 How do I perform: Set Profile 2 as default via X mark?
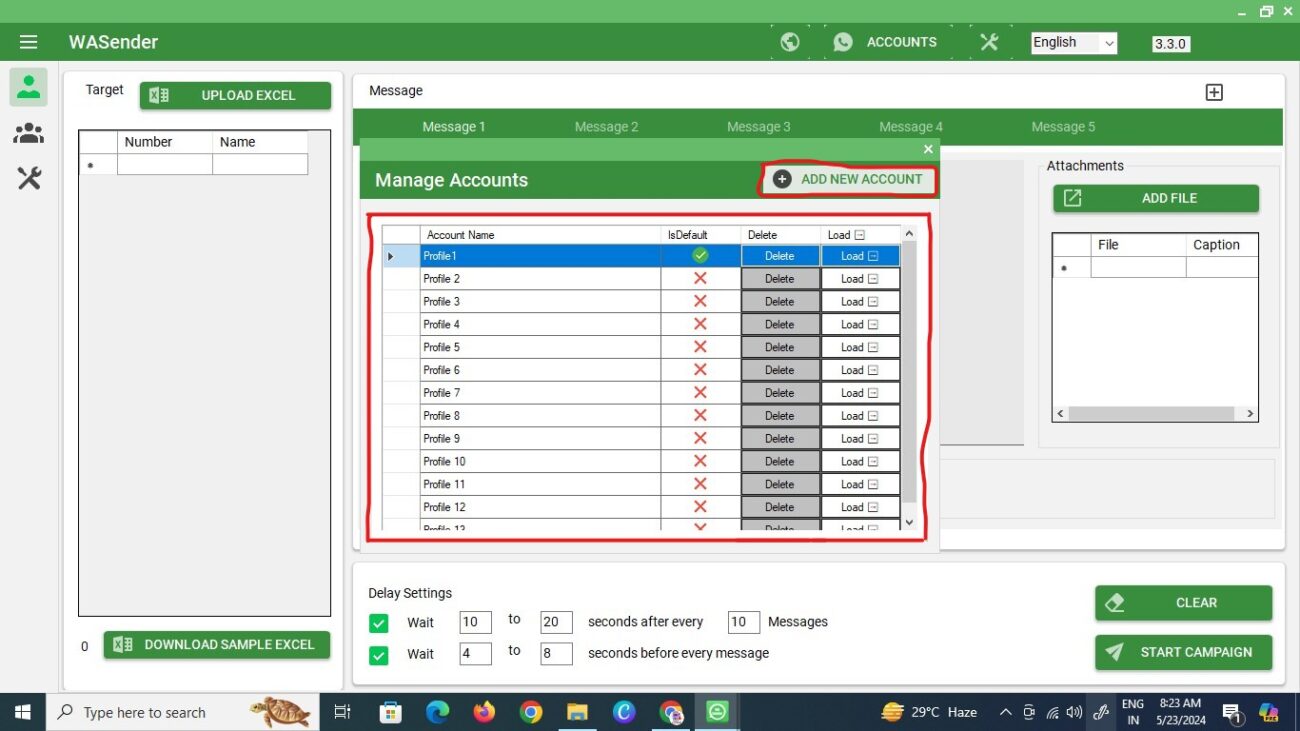(700, 279)
